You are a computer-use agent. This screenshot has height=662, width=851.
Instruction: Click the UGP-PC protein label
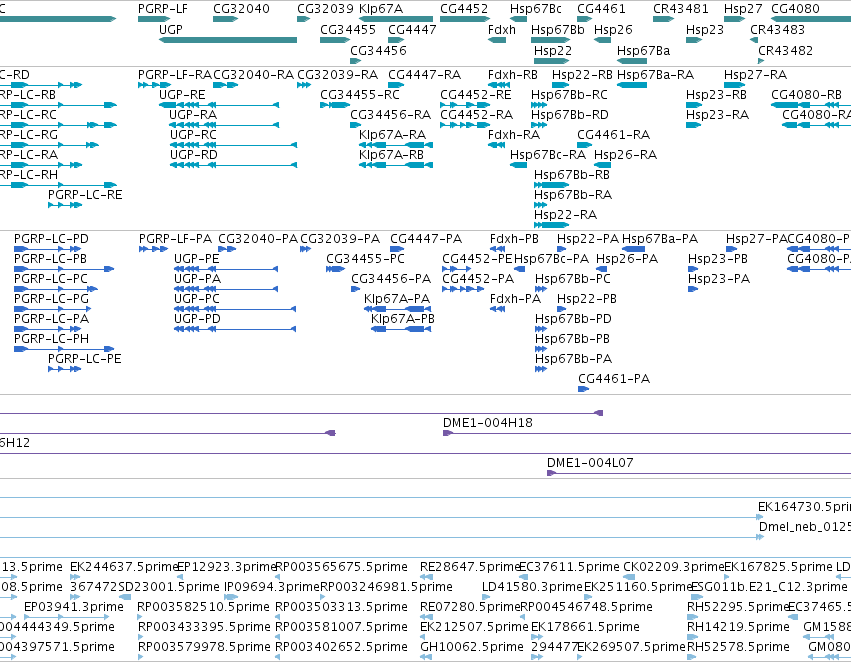196,298
